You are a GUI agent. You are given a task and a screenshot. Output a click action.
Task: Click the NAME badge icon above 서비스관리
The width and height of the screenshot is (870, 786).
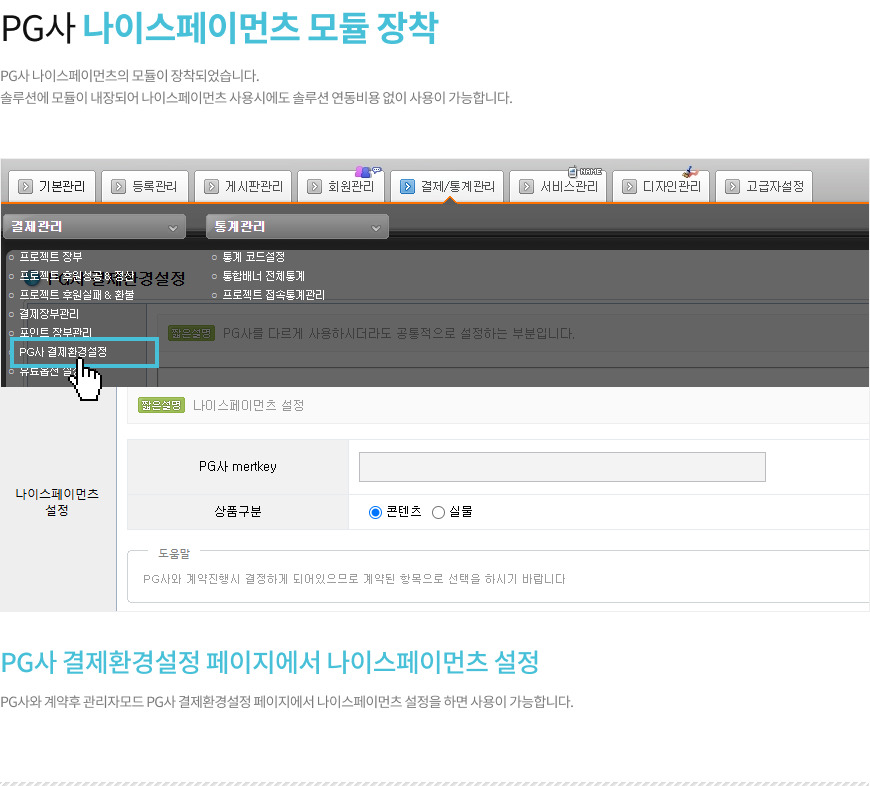[585, 171]
